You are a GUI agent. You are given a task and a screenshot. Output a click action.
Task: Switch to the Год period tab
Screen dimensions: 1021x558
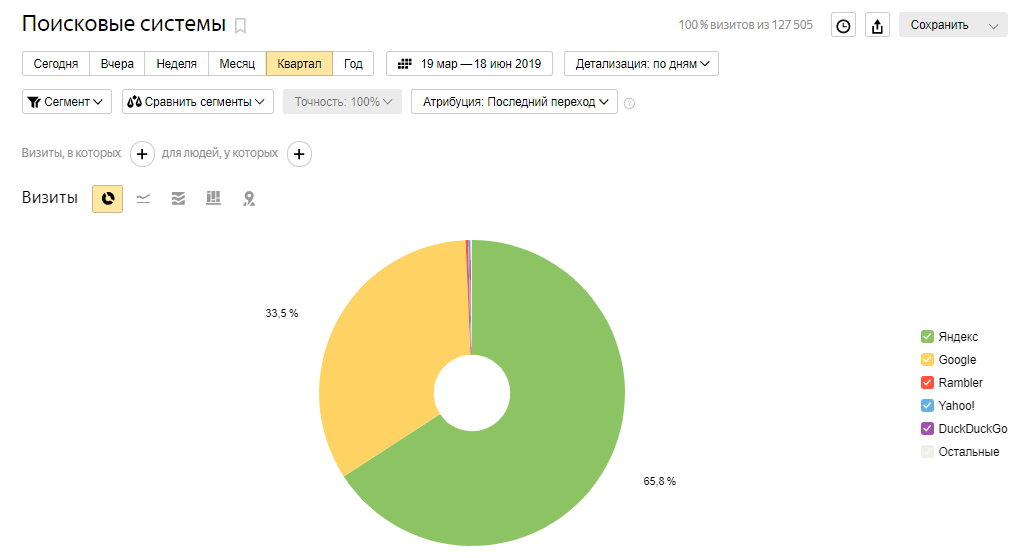[353, 64]
